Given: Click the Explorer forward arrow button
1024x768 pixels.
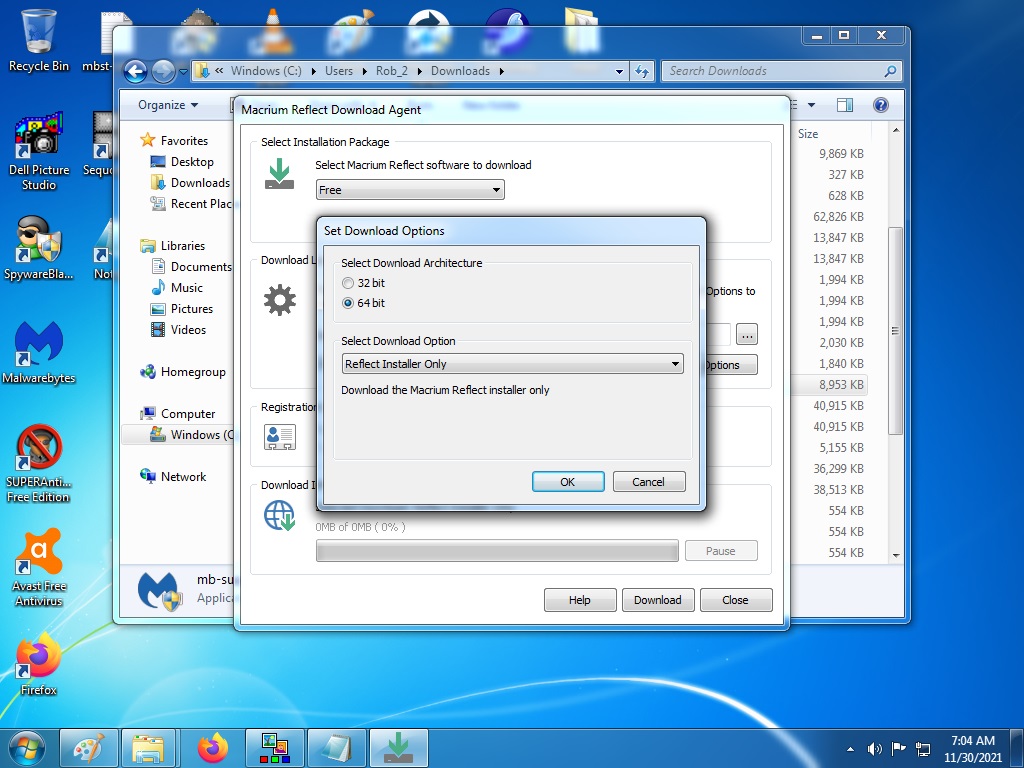Looking at the screenshot, I should (x=163, y=71).
